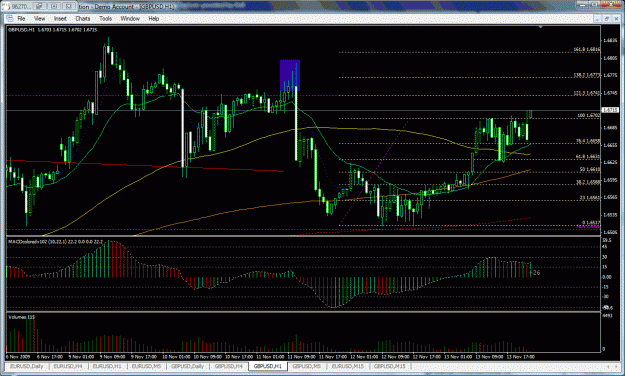Select the blue rectangle object on chart
Image resolution: width=625 pixels, height=376 pixels.
(290, 75)
